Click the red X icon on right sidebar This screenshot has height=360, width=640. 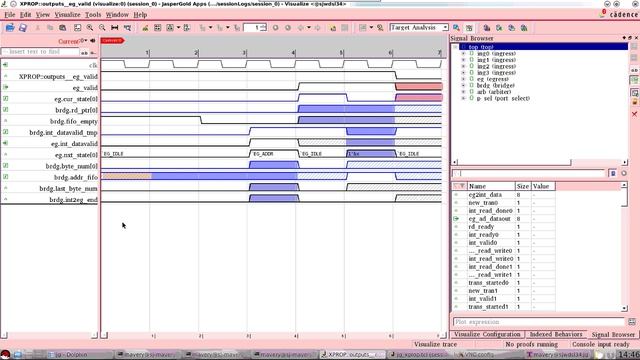634,114
